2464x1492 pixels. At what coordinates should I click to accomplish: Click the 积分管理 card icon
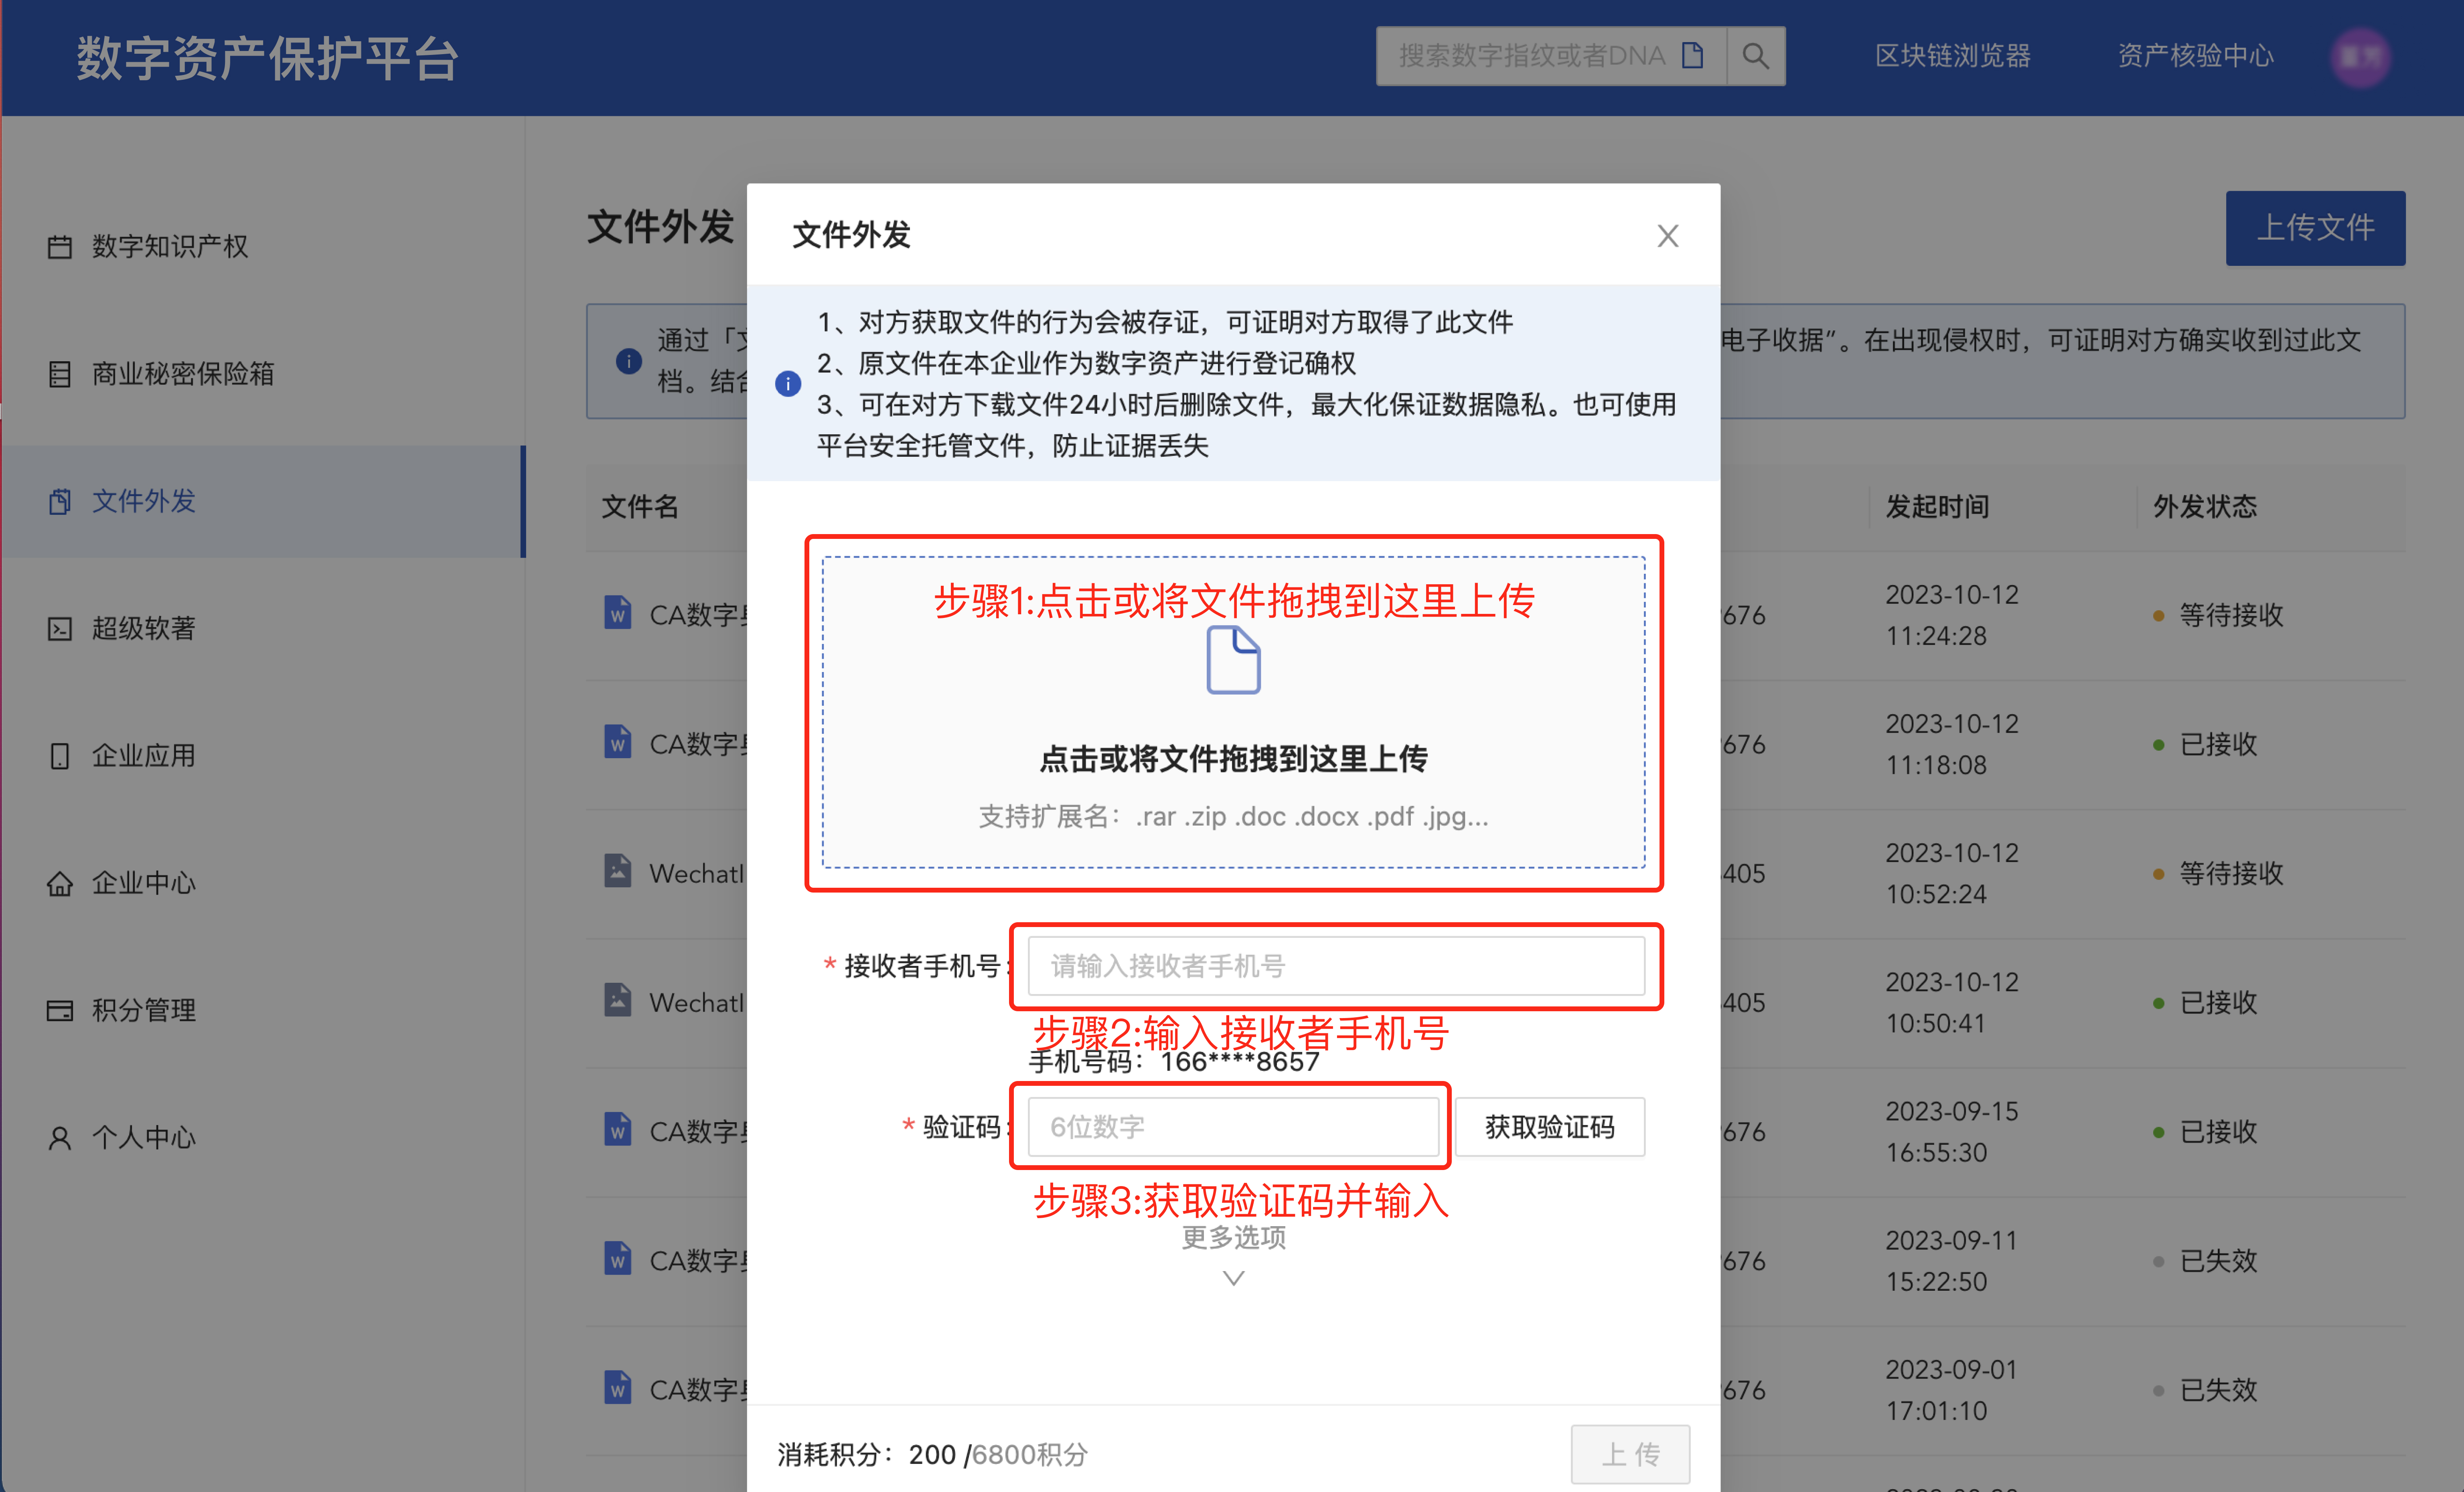click(x=60, y=1010)
